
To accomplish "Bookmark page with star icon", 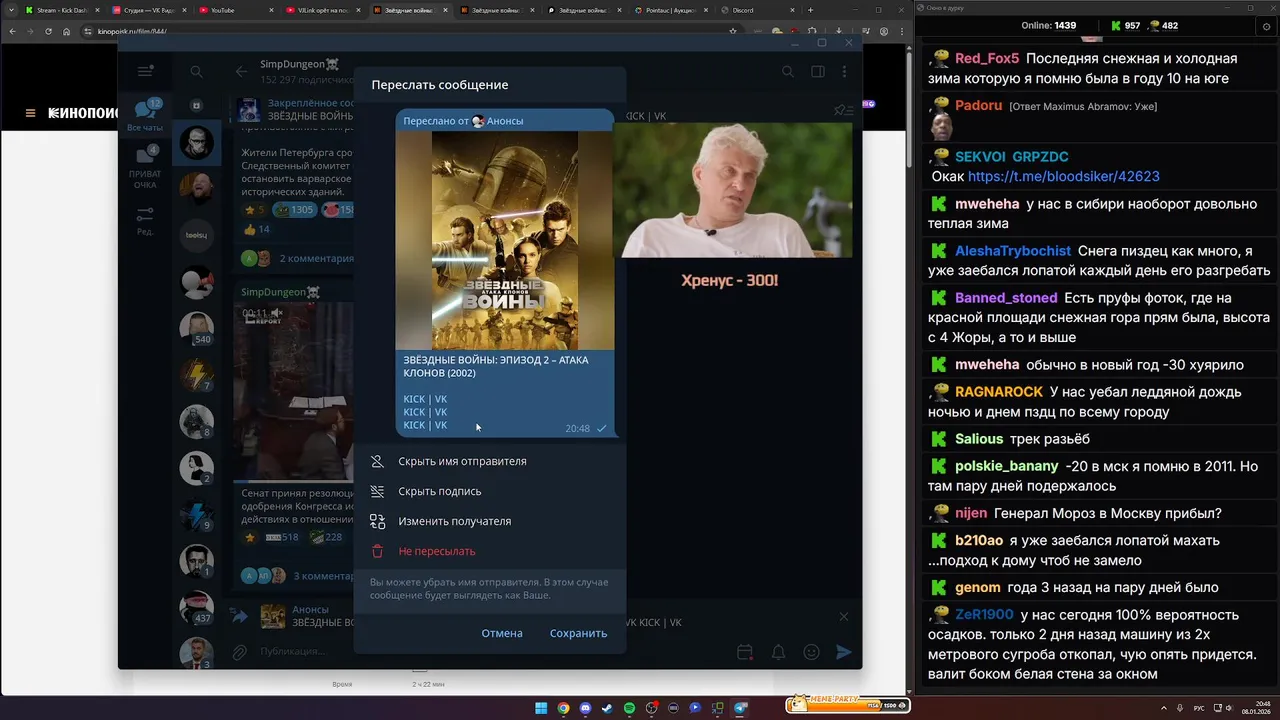I will (733, 31).
